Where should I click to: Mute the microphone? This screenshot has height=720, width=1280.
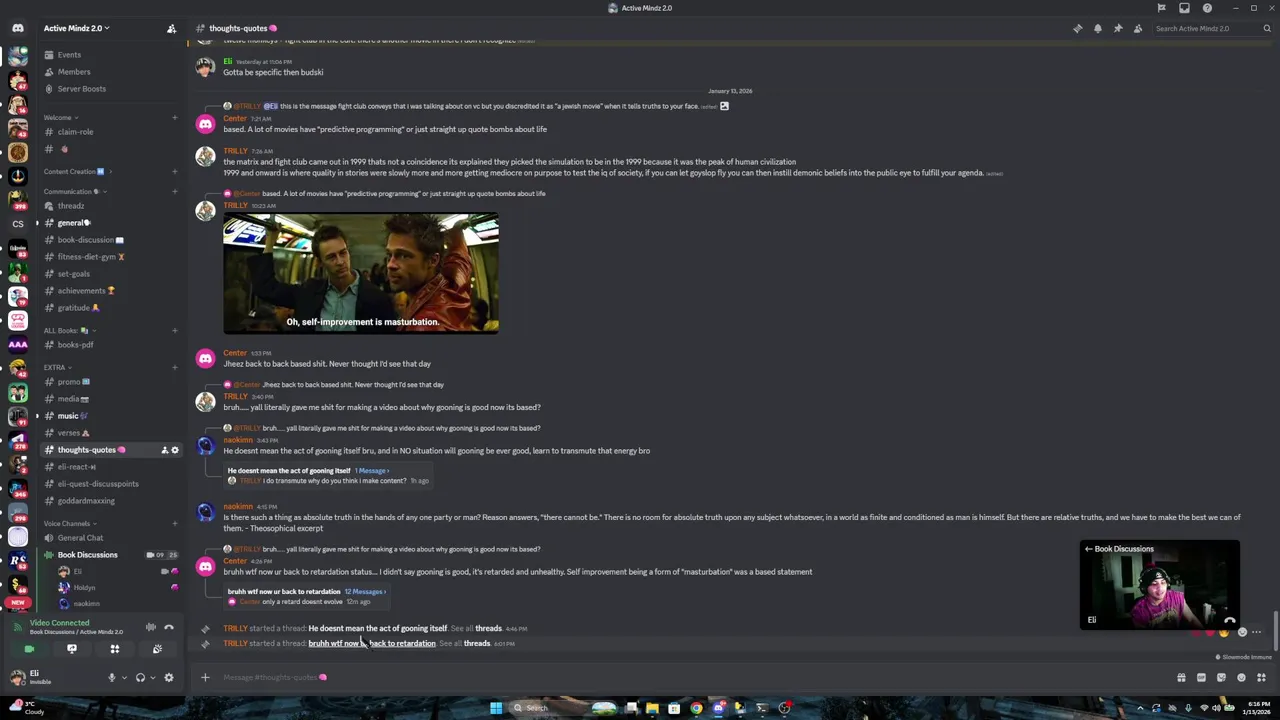(x=112, y=677)
